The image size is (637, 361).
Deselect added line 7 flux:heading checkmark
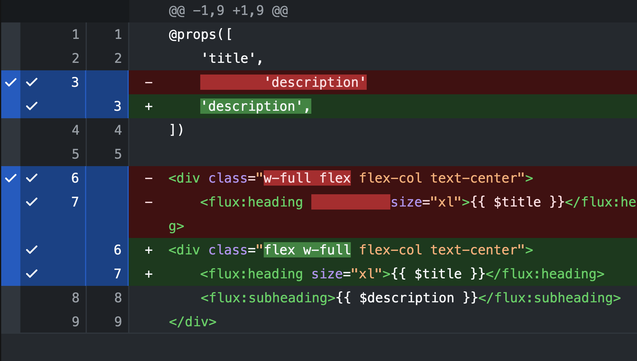click(32, 274)
